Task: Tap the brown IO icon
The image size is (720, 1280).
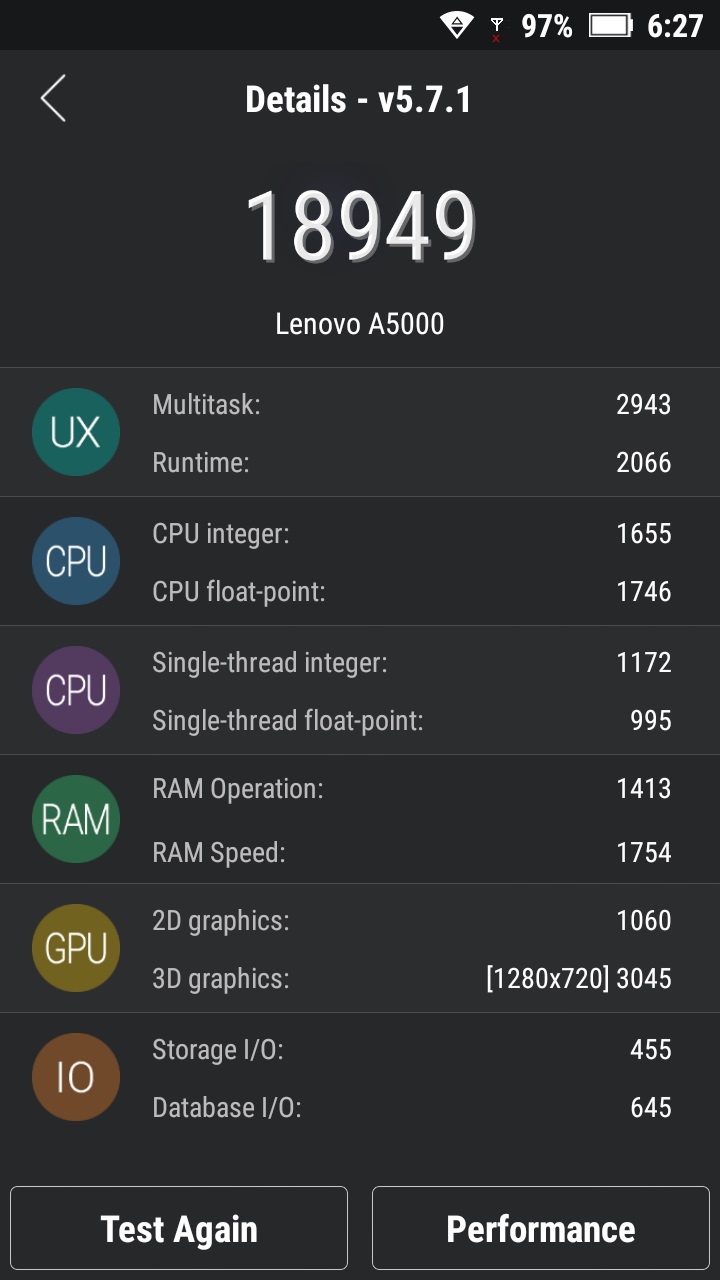Action: 76,1077
